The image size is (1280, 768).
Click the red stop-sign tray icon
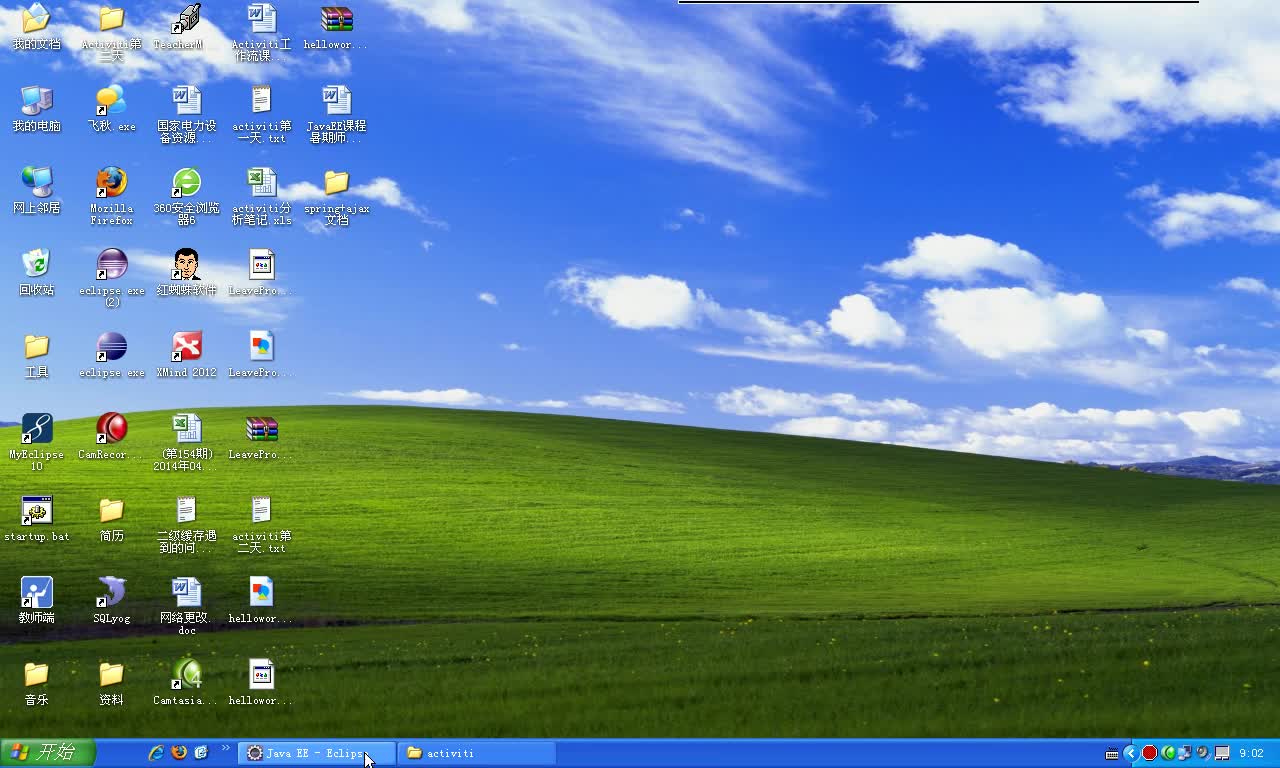[1149, 753]
